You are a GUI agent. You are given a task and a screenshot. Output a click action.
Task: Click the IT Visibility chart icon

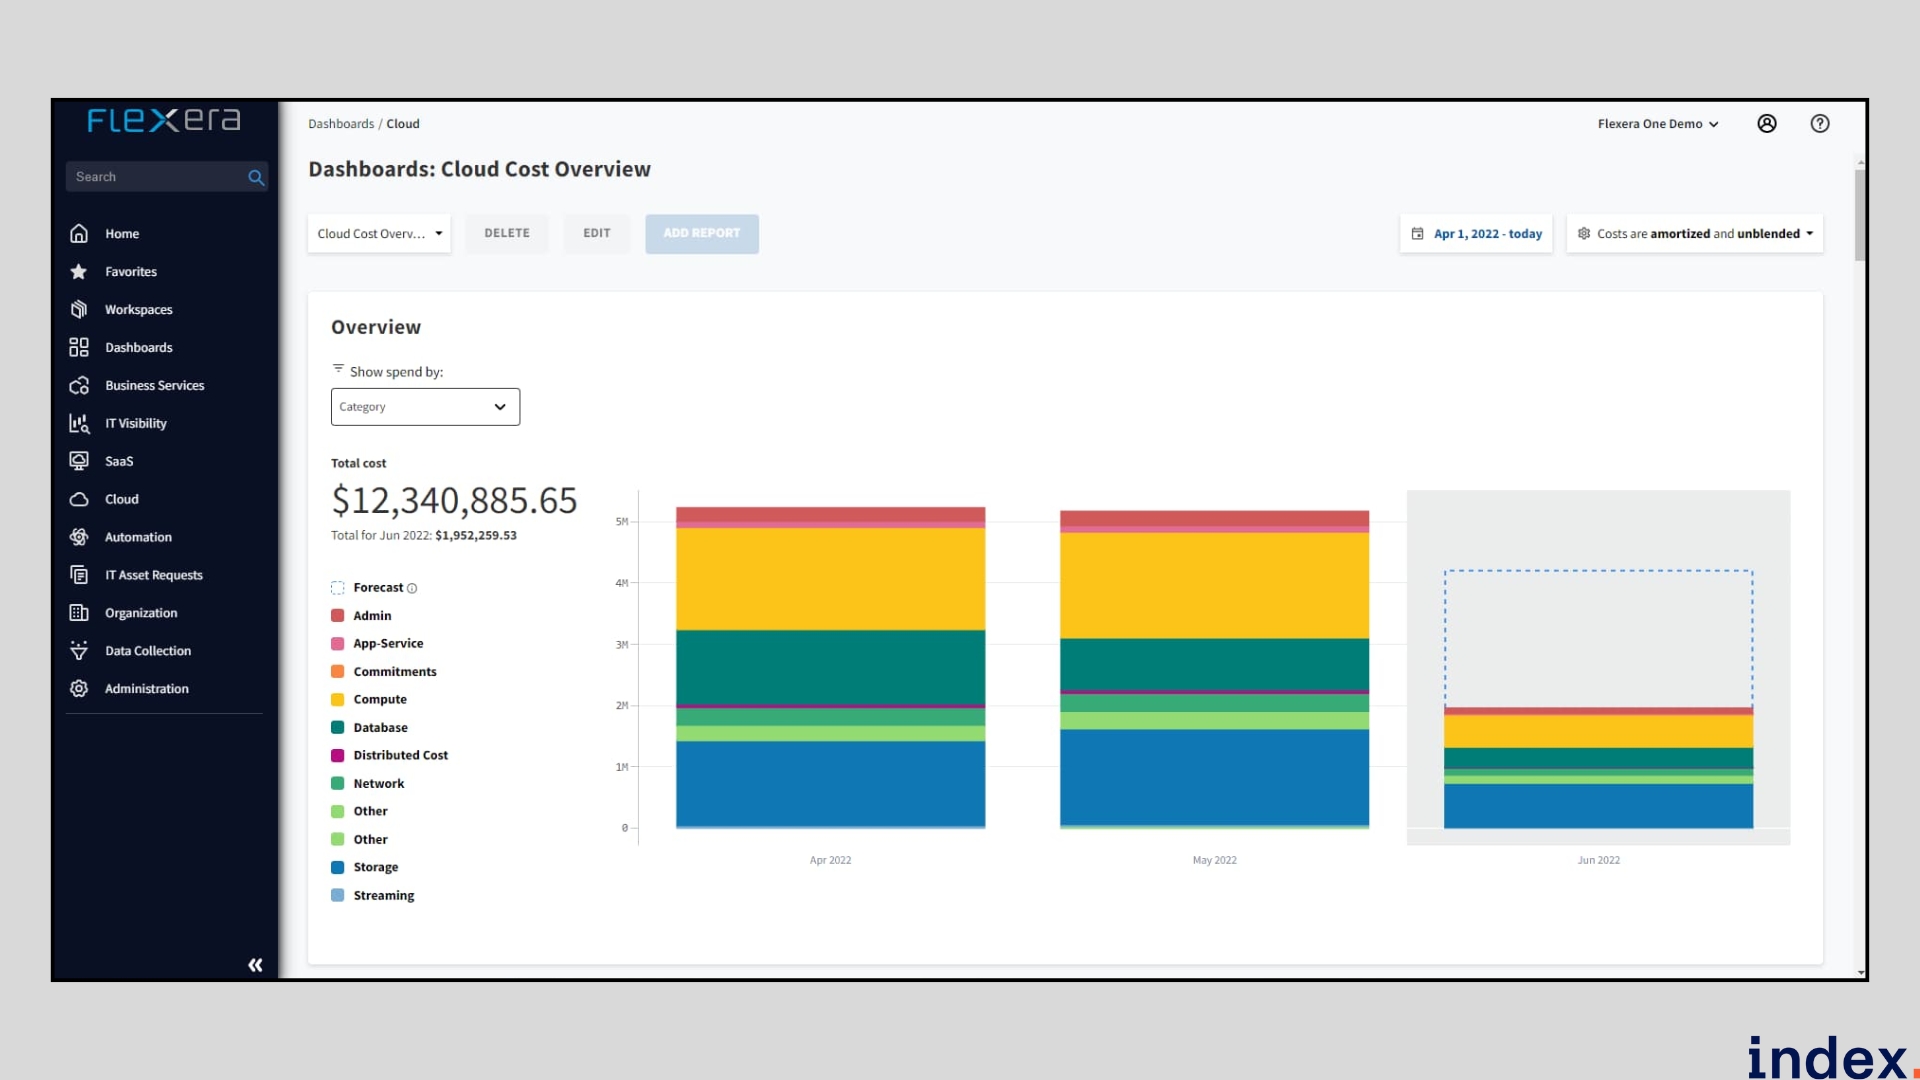[79, 423]
